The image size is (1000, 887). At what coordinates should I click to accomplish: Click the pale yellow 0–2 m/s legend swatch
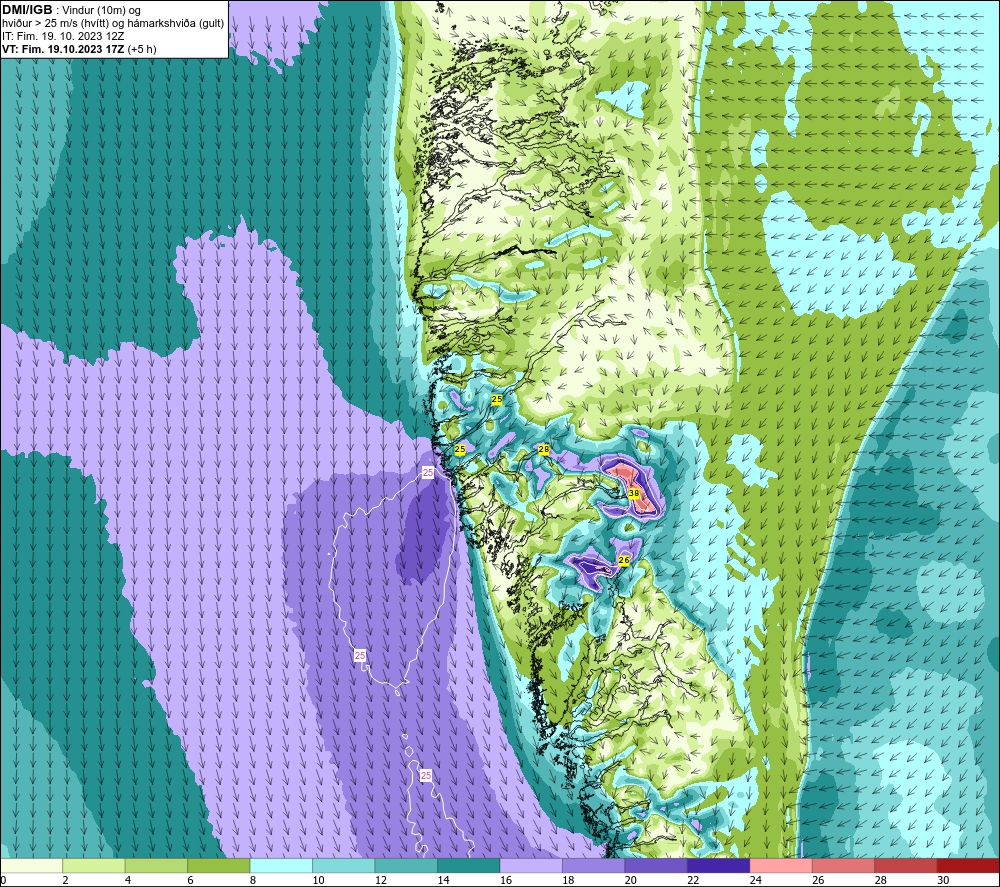[31, 865]
